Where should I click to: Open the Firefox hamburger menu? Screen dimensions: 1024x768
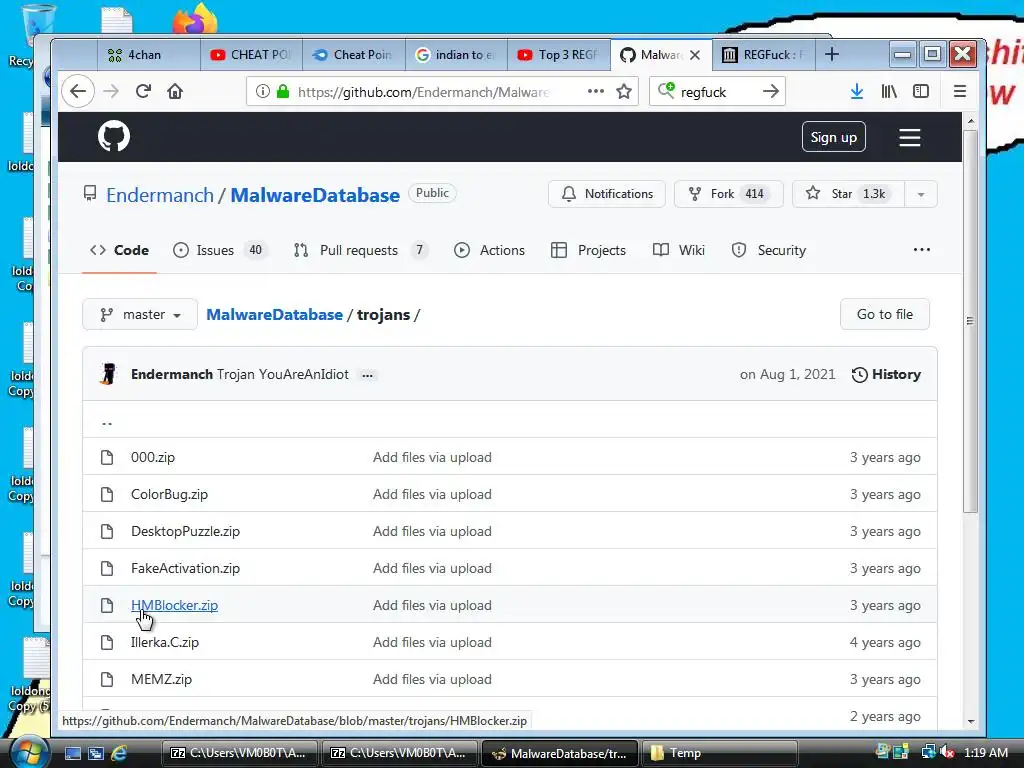pyautogui.click(x=959, y=91)
